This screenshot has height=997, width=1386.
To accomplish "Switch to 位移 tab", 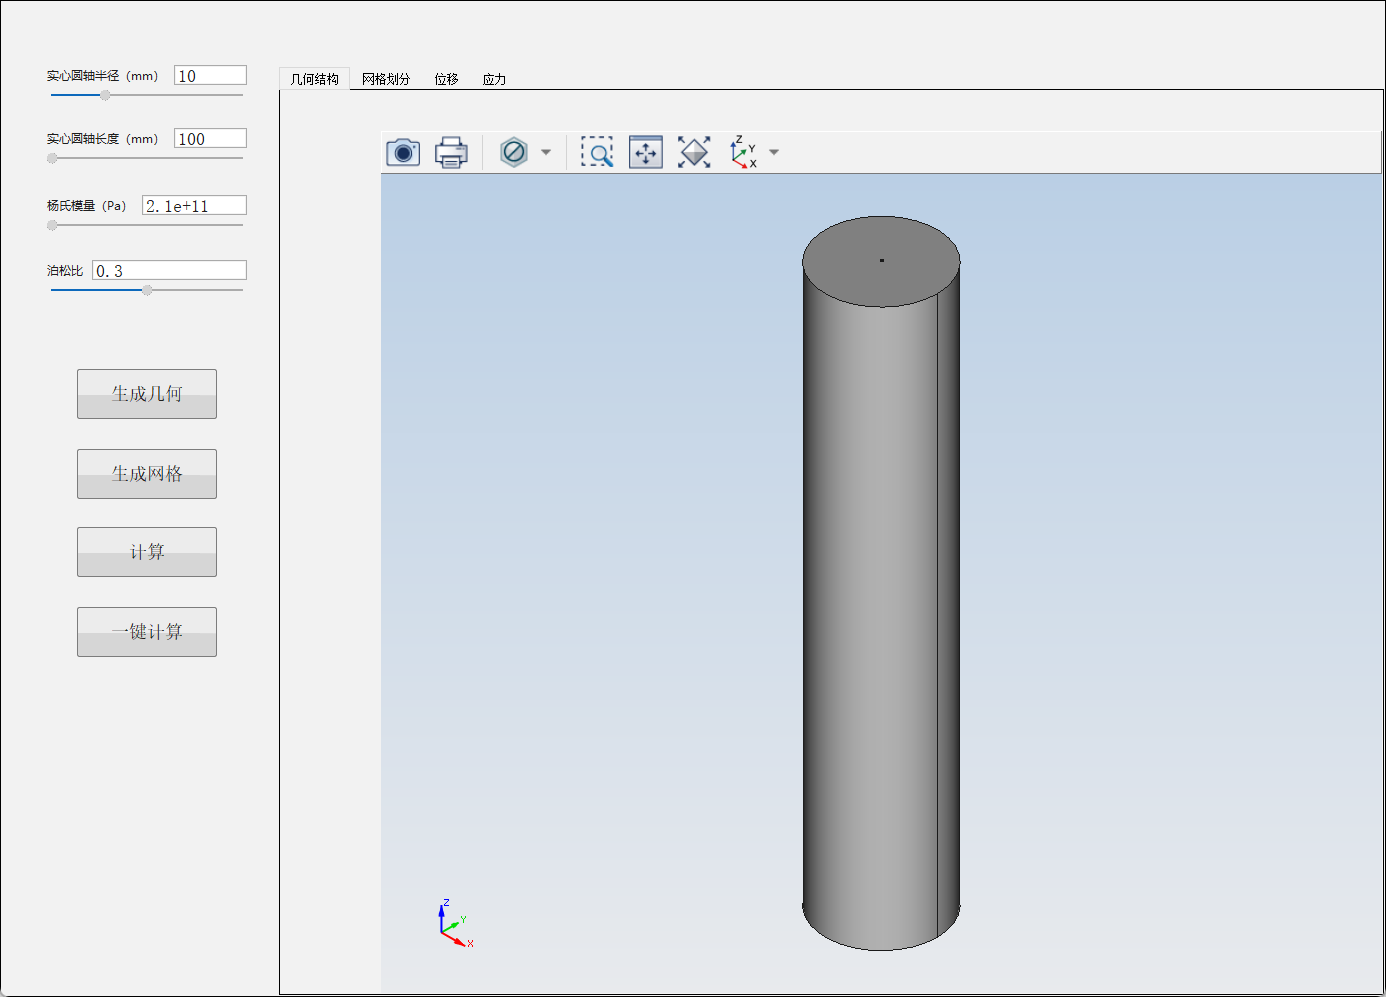I will pyautogui.click(x=447, y=79).
